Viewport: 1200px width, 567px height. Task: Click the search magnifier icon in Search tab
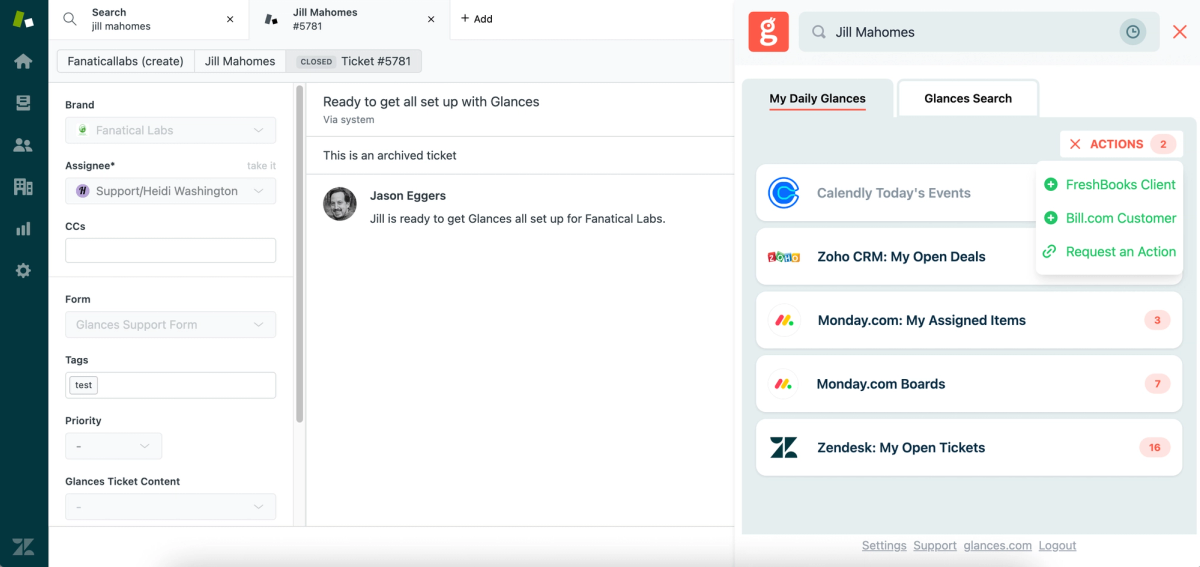(69, 19)
